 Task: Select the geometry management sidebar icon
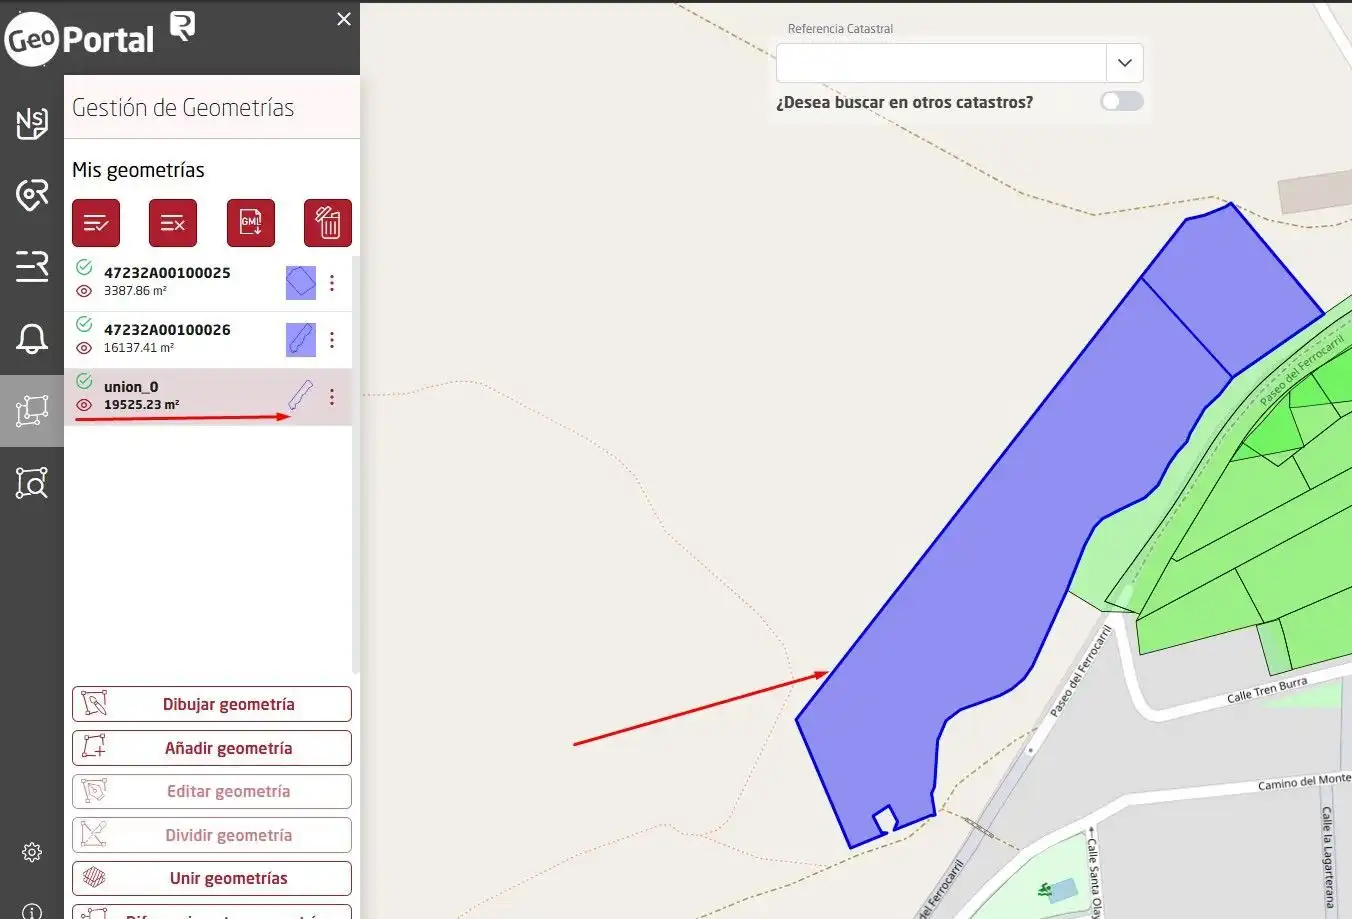(32, 410)
